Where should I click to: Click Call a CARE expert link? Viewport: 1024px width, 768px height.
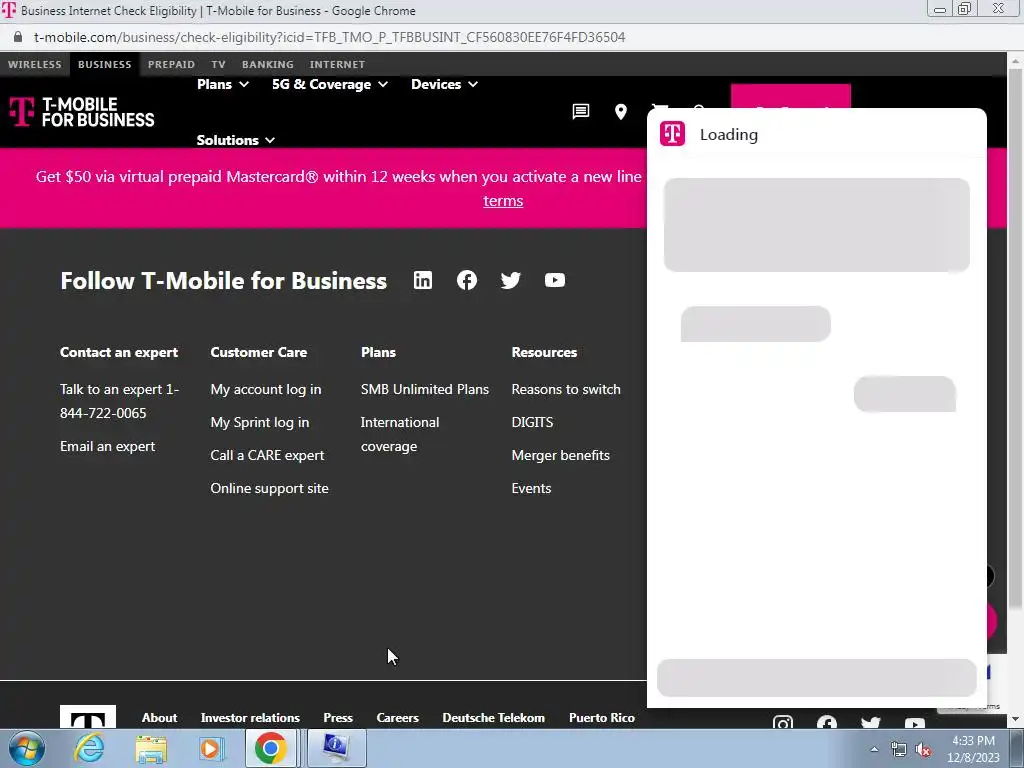pyautogui.click(x=267, y=455)
